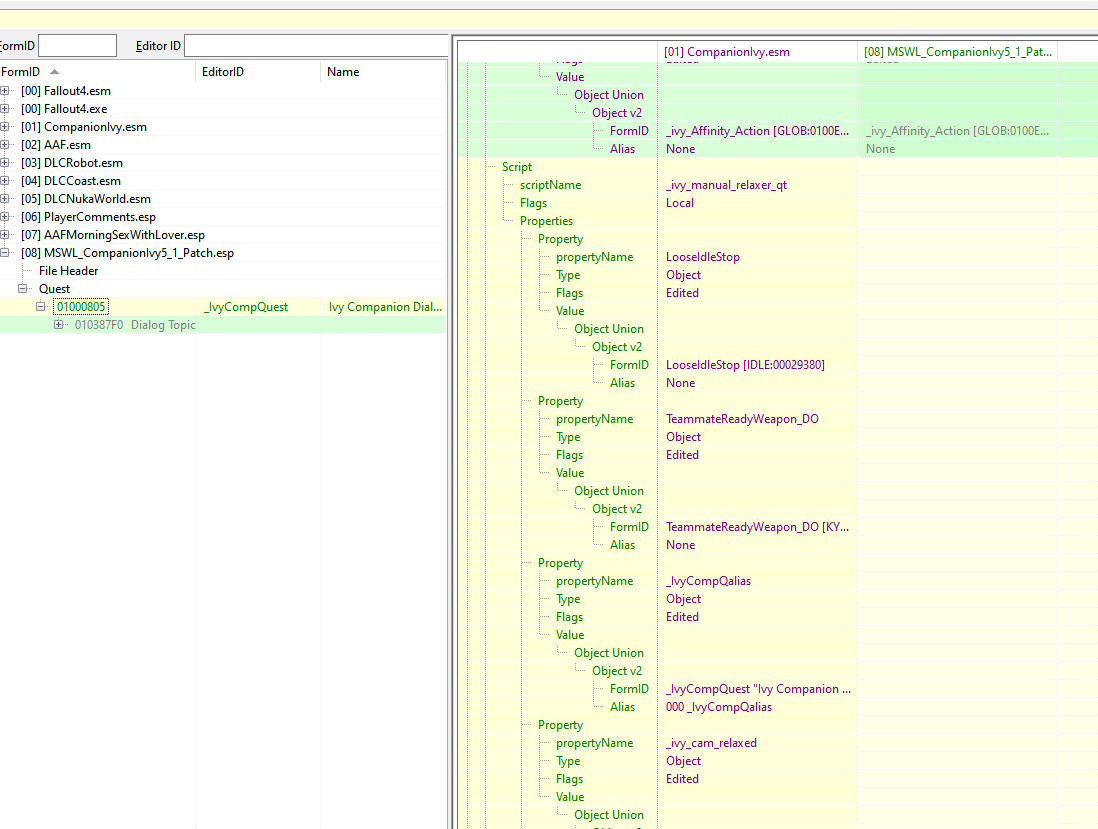Click the FormID search input field
This screenshot has height=829, width=1098.
tap(77, 46)
